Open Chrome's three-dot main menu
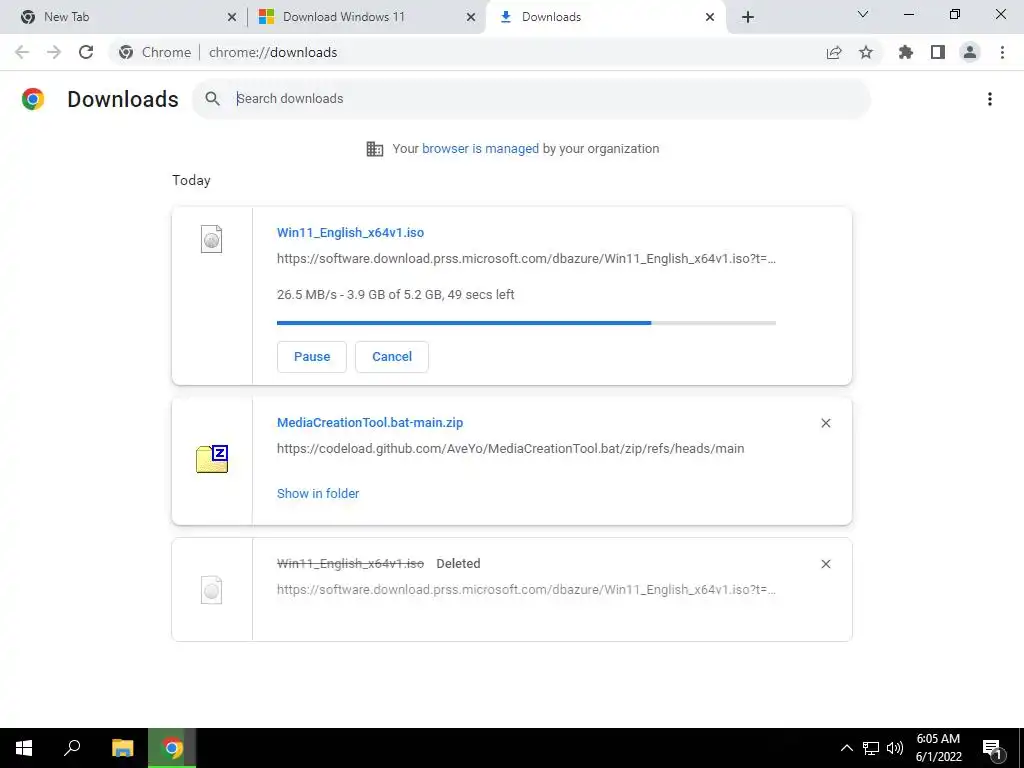1024x768 pixels. (1002, 52)
